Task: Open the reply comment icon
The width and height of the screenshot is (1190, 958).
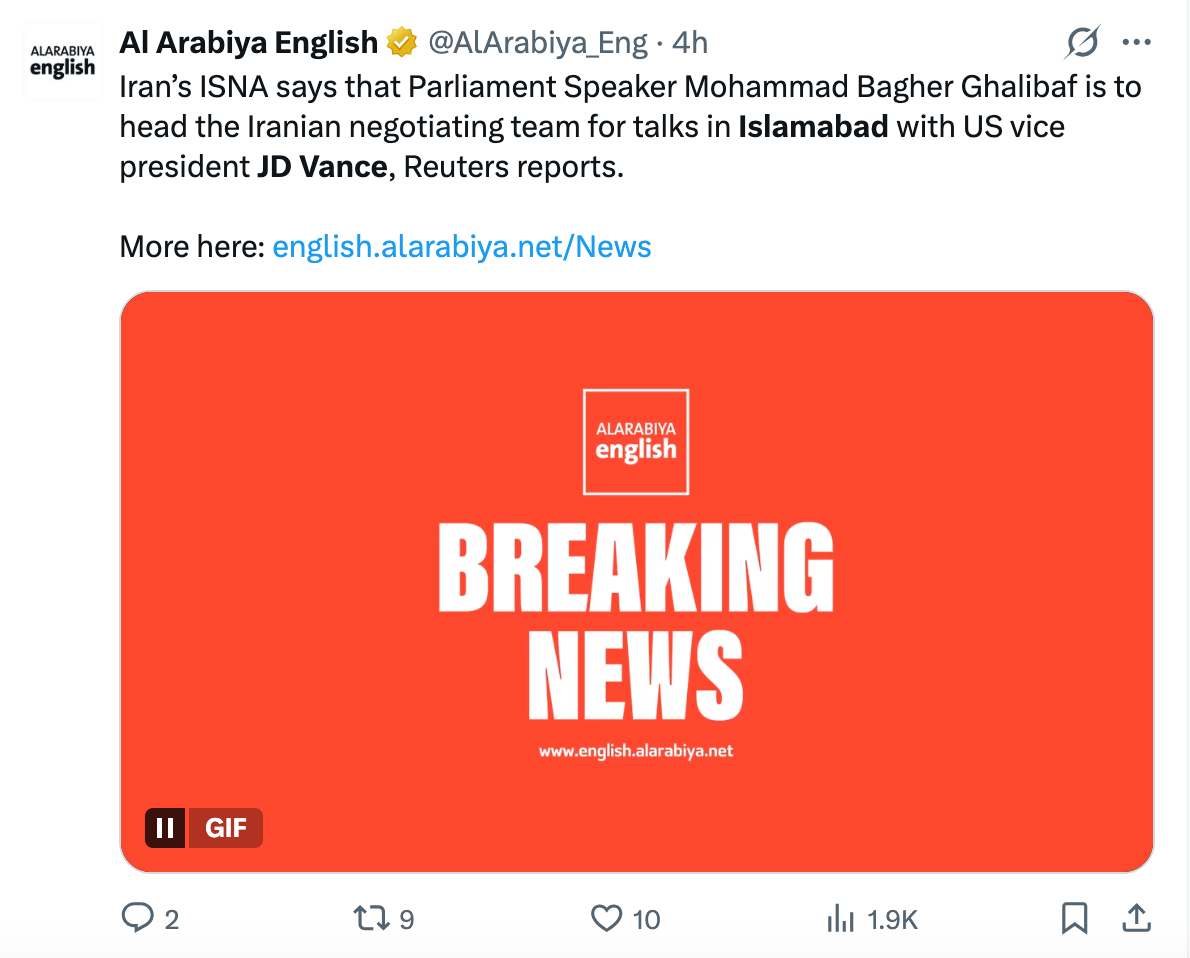Action: tap(137, 918)
